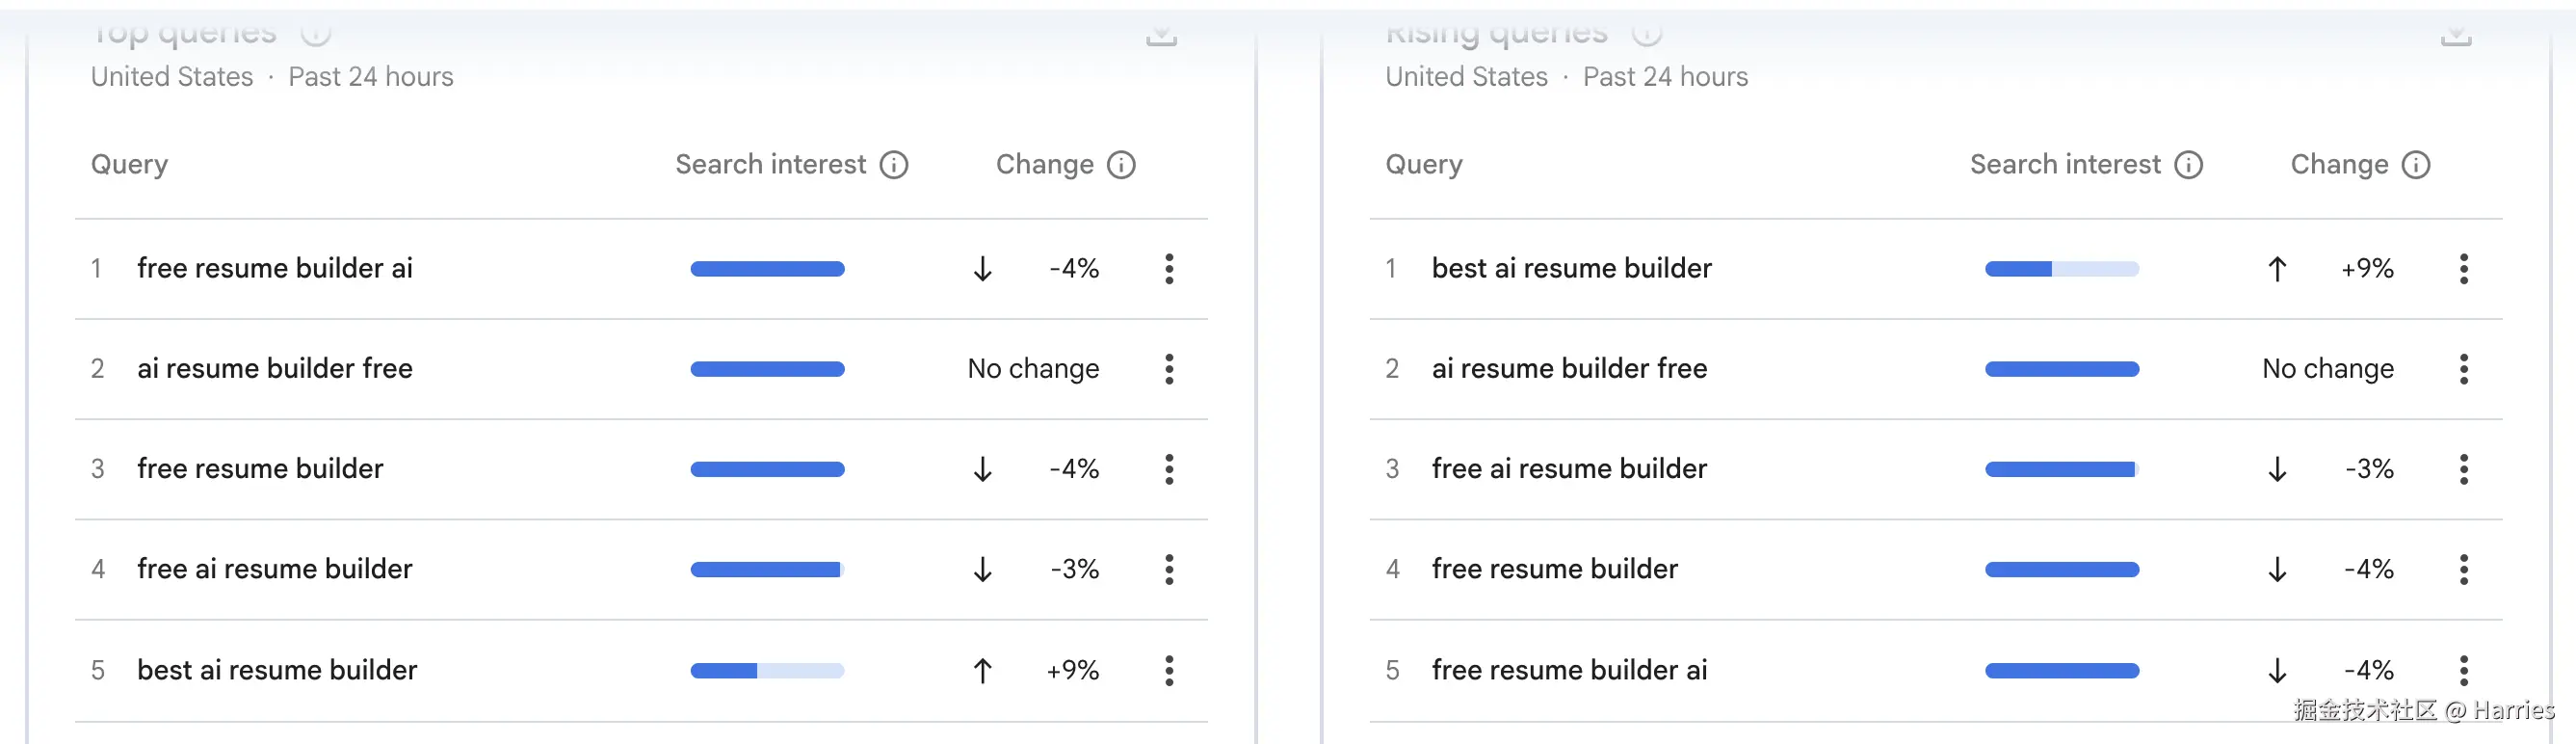
Task: Click 'Search interest' header text in Top queries
Action: tap(770, 165)
